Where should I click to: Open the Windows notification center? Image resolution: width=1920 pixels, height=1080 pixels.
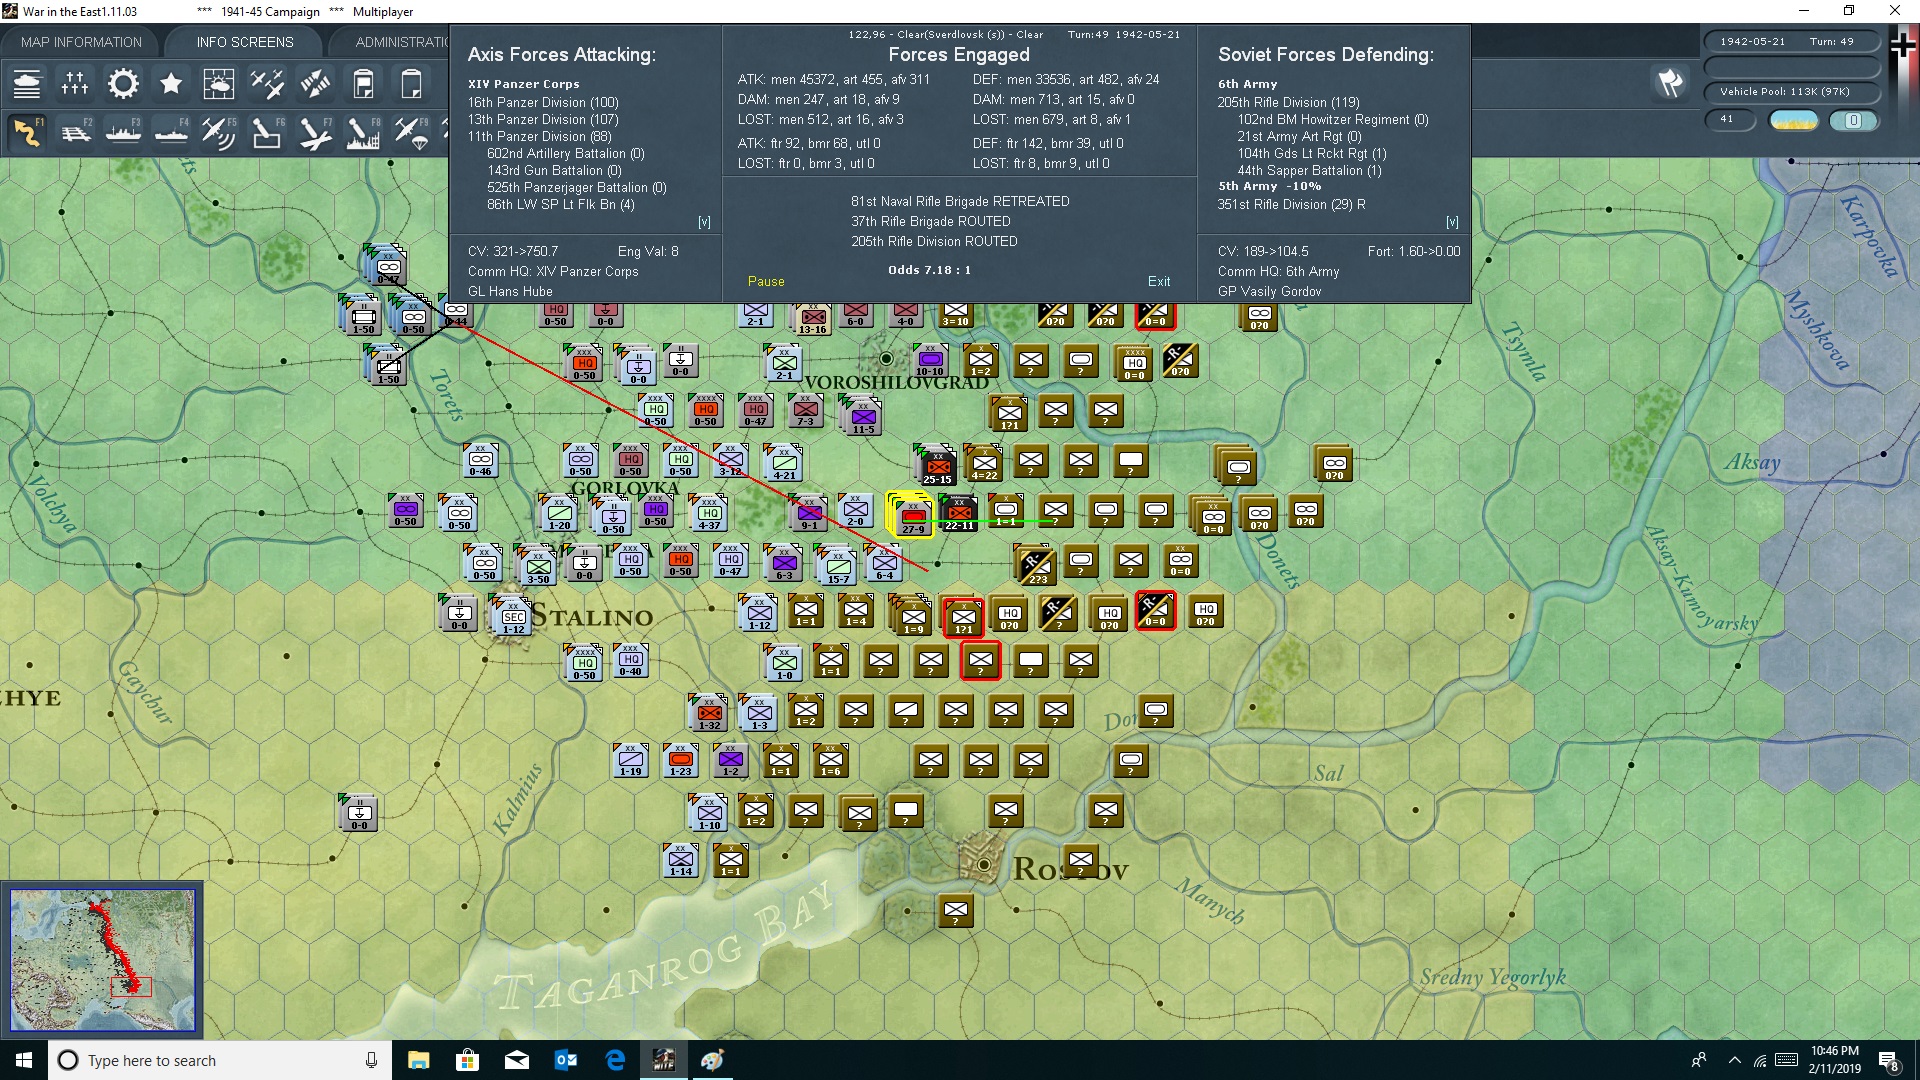click(x=1889, y=1061)
